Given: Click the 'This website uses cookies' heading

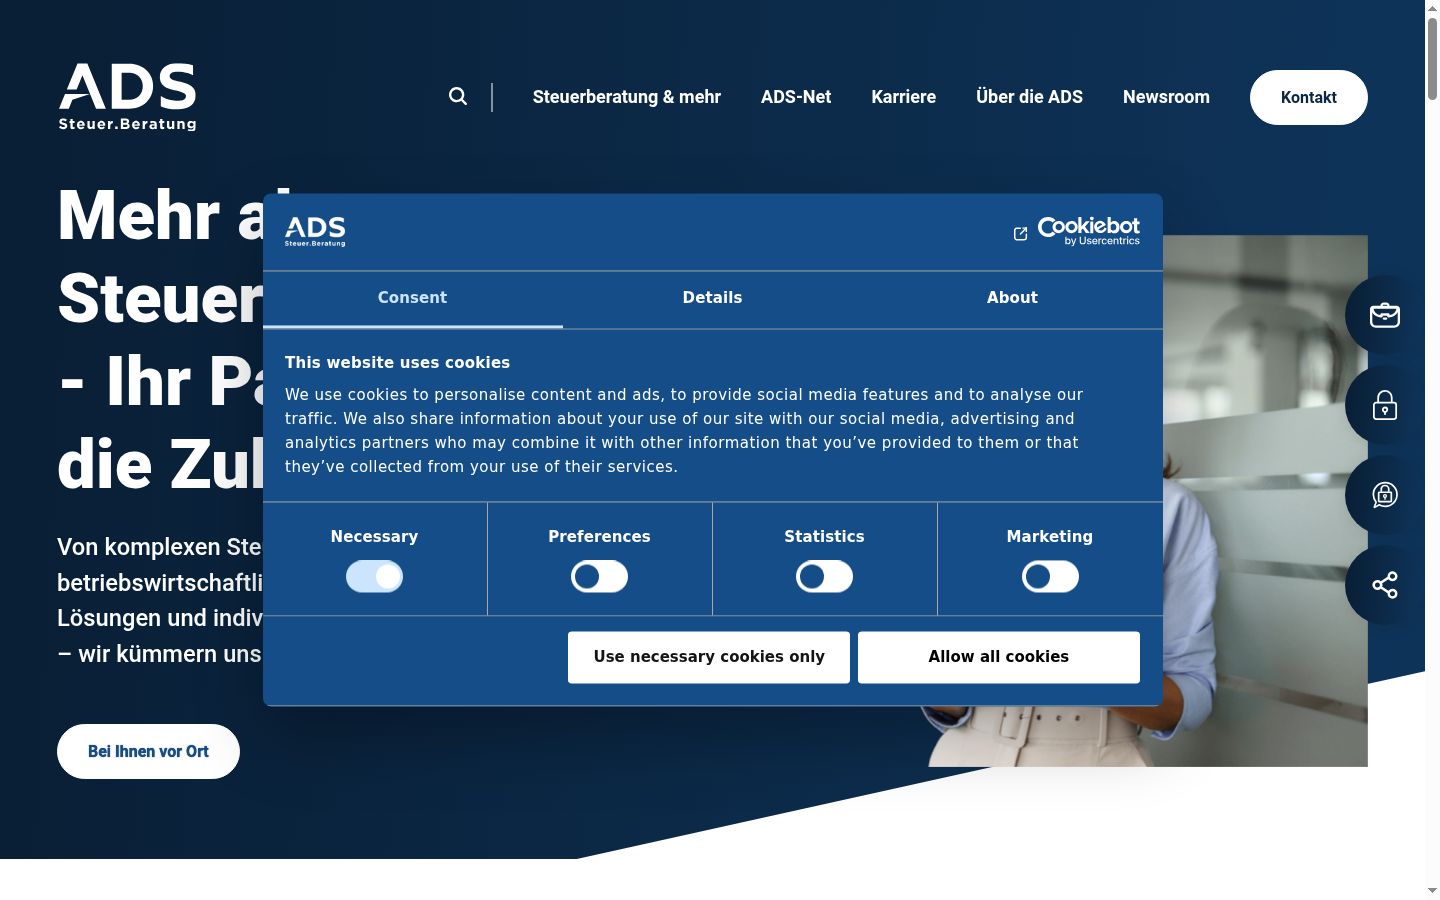Looking at the screenshot, I should (x=397, y=363).
